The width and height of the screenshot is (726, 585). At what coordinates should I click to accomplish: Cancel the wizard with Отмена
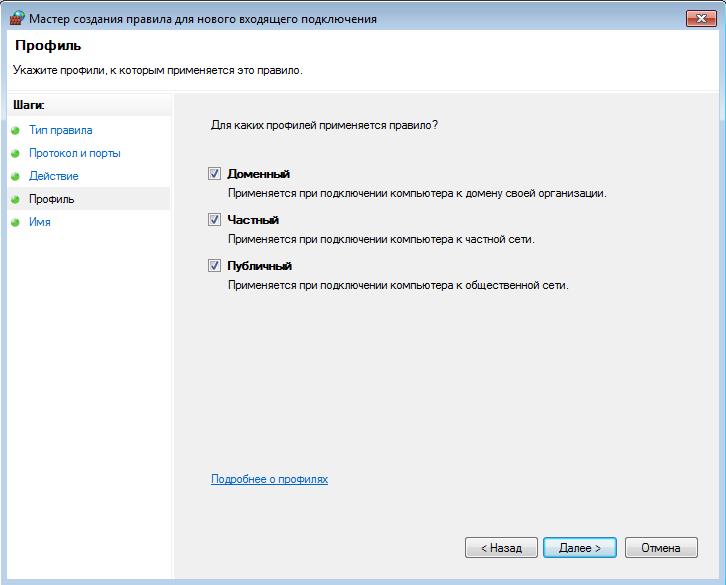click(661, 547)
